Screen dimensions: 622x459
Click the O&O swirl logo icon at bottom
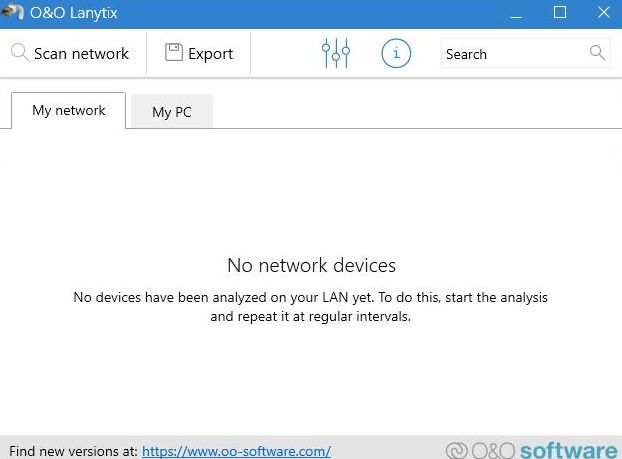pyautogui.click(x=457, y=451)
